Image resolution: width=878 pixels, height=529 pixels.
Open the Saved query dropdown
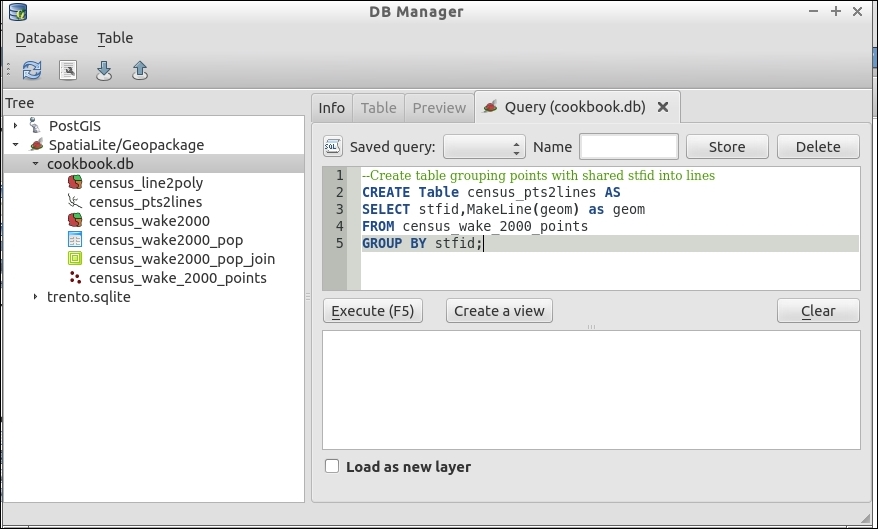[483, 147]
